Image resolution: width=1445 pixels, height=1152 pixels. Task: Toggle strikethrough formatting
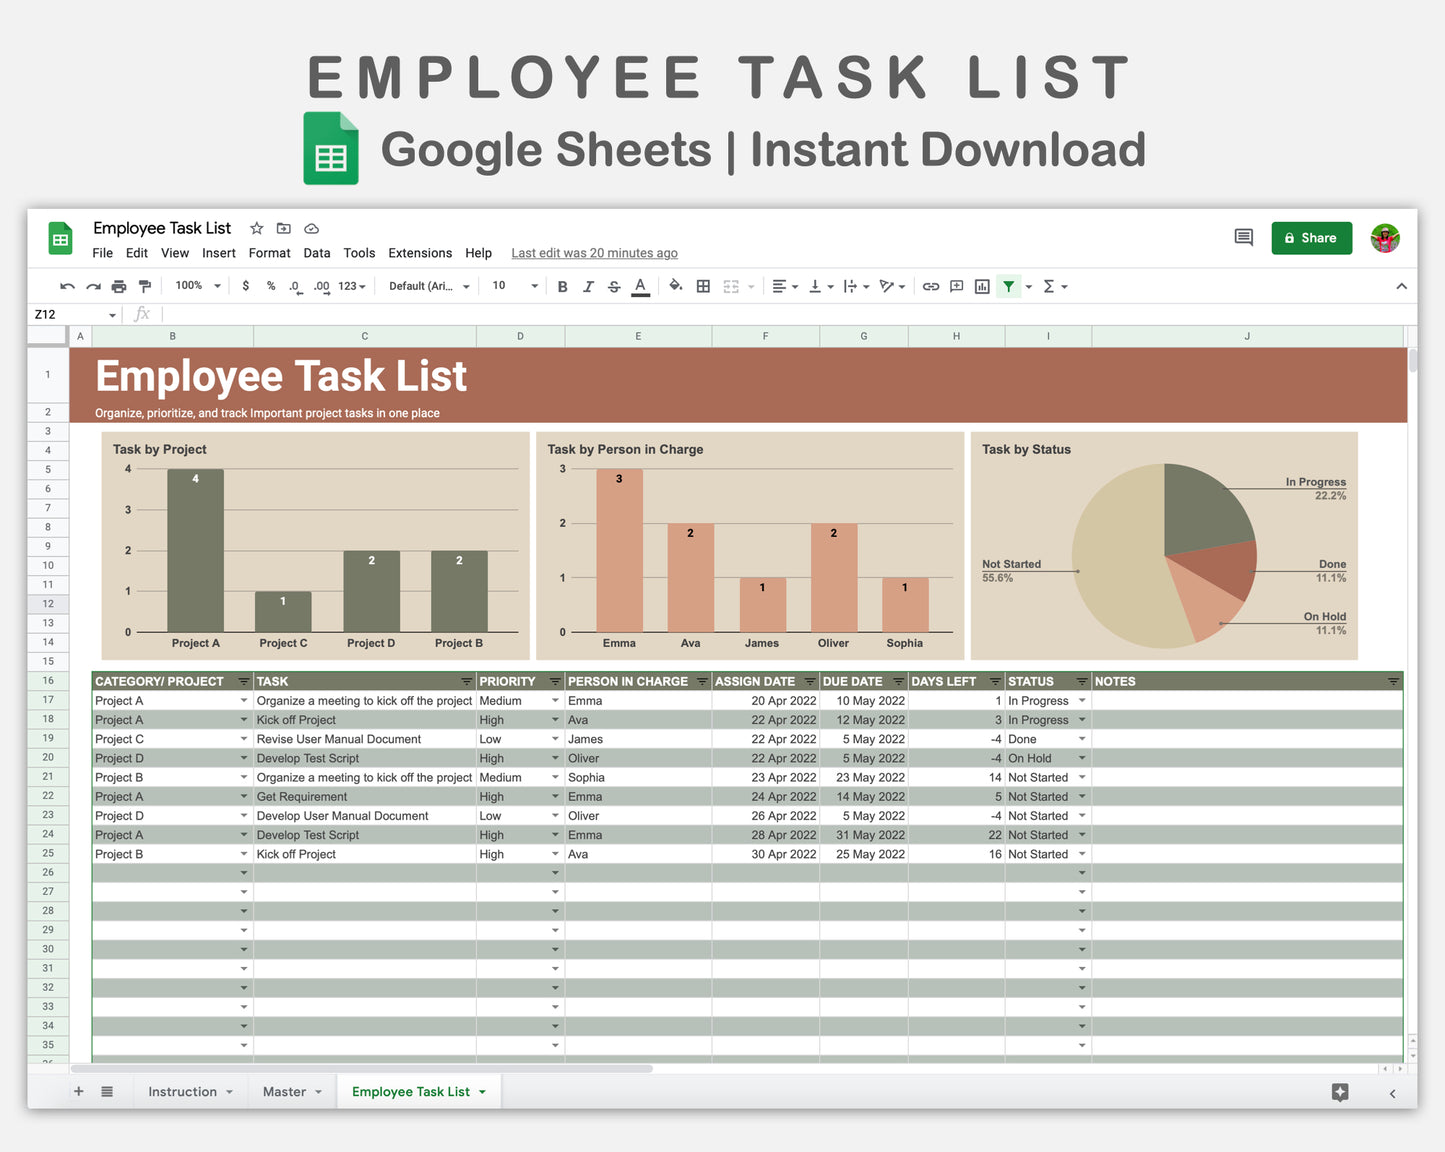click(x=614, y=286)
